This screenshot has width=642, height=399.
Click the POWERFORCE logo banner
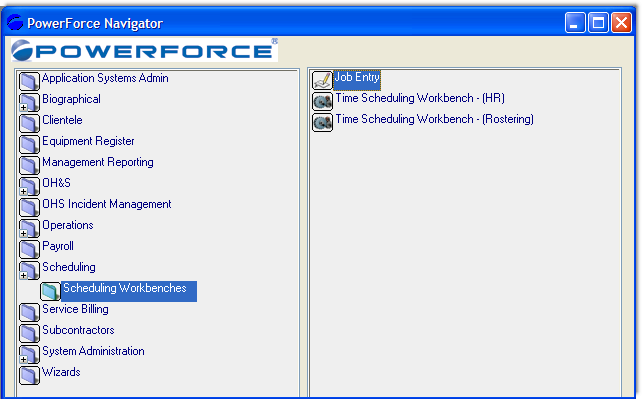click(x=145, y=50)
